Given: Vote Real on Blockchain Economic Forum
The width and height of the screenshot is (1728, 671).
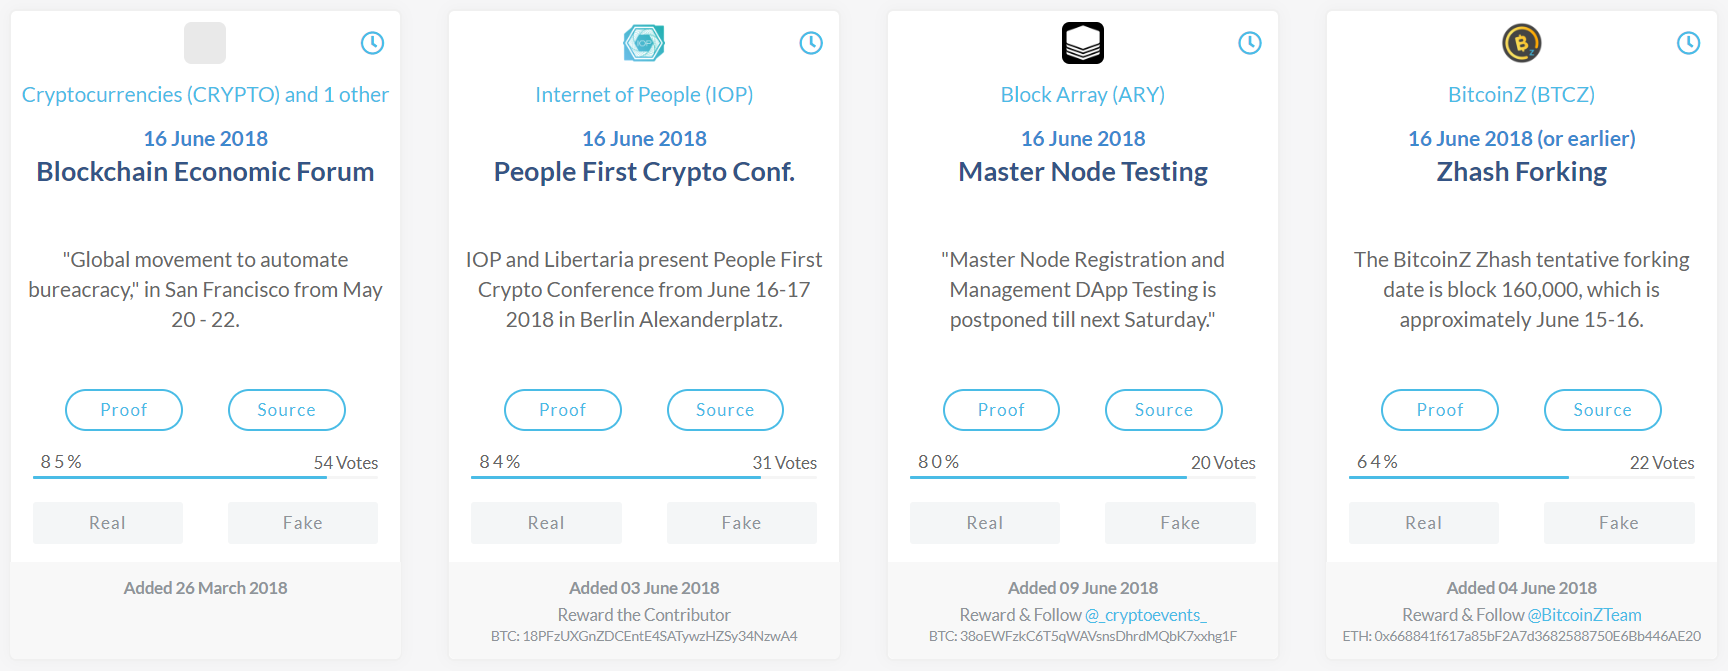Looking at the screenshot, I should click(x=108, y=523).
